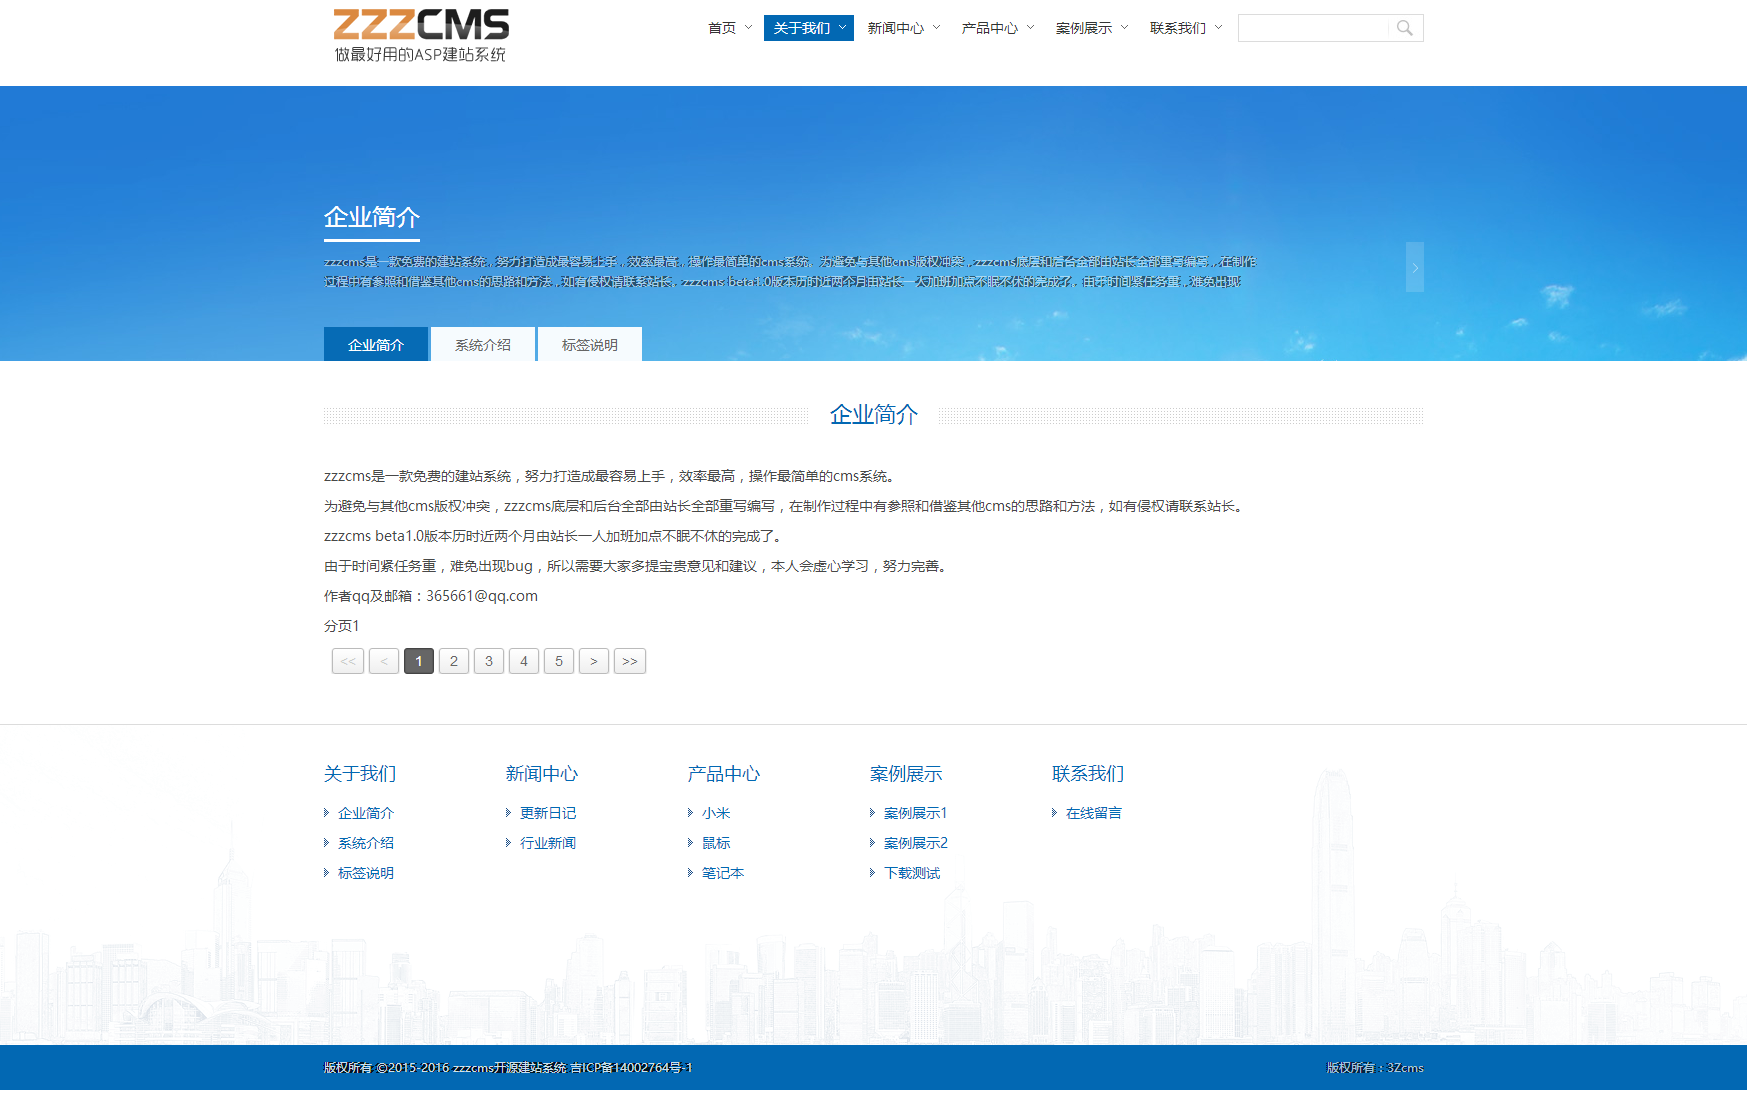Image resolution: width=1747 pixels, height=1105 pixels.
Task: Open footer heading 案例展示
Action: pyautogui.click(x=906, y=774)
